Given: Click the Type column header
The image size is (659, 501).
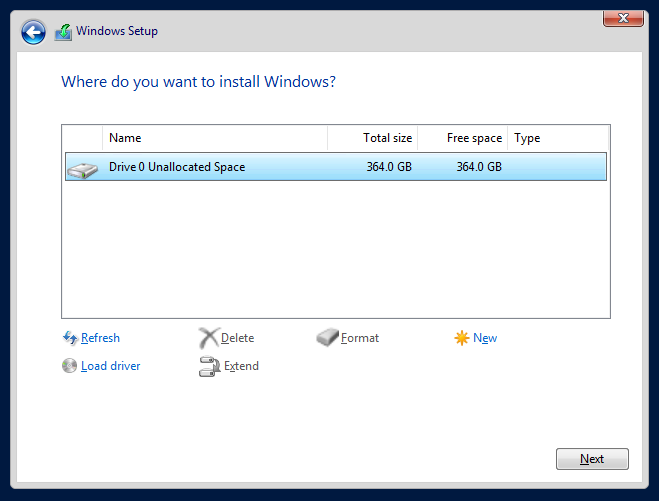Looking at the screenshot, I should pos(558,138).
